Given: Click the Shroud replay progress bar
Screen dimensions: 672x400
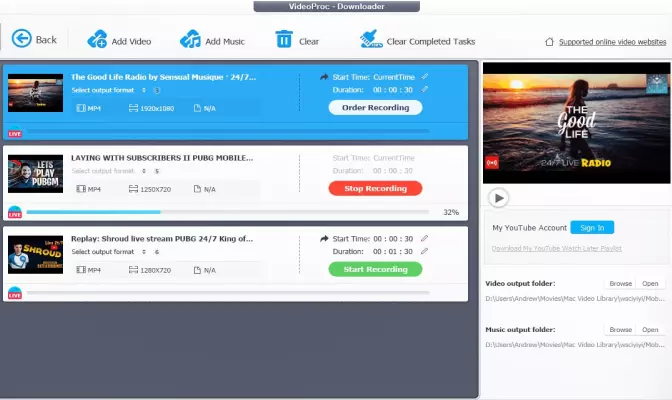Looking at the screenshot, I should tap(228, 292).
